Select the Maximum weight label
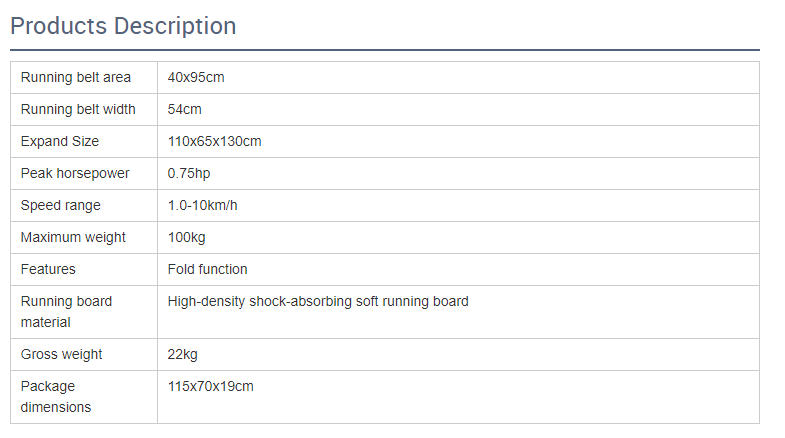Viewport: 785px width, 438px height. pos(73,238)
